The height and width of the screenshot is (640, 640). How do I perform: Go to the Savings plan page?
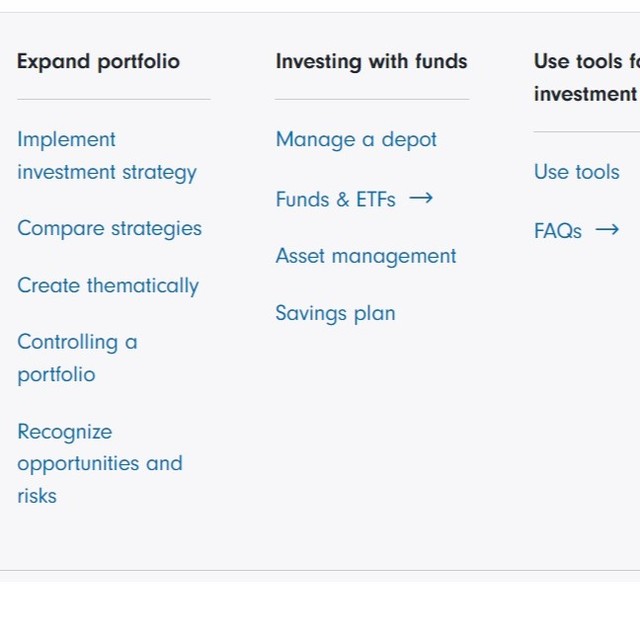click(336, 313)
